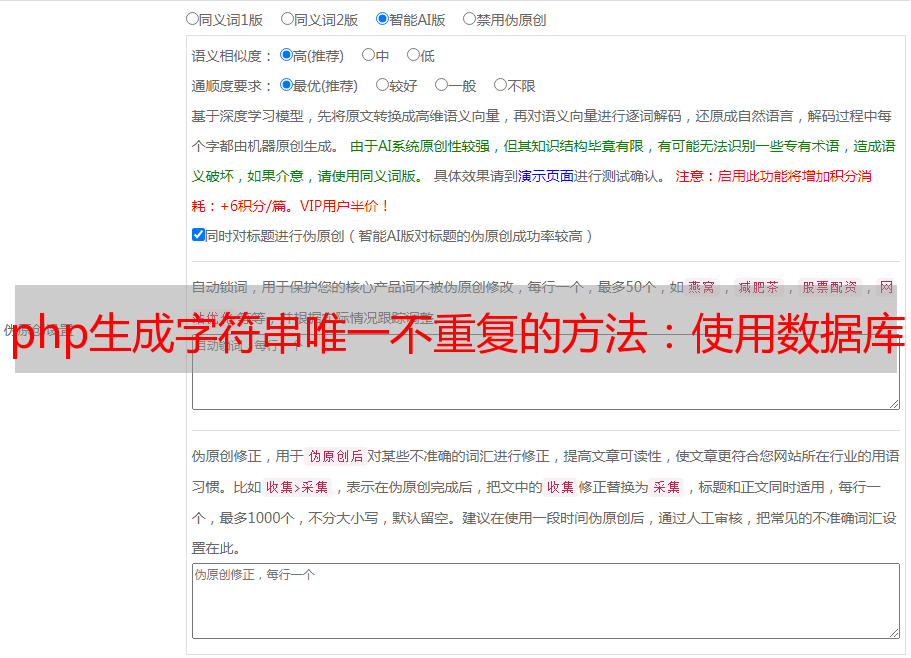Click inside the 伪原创修正 text area
This screenshot has height=658, width=911.
tap(546, 601)
